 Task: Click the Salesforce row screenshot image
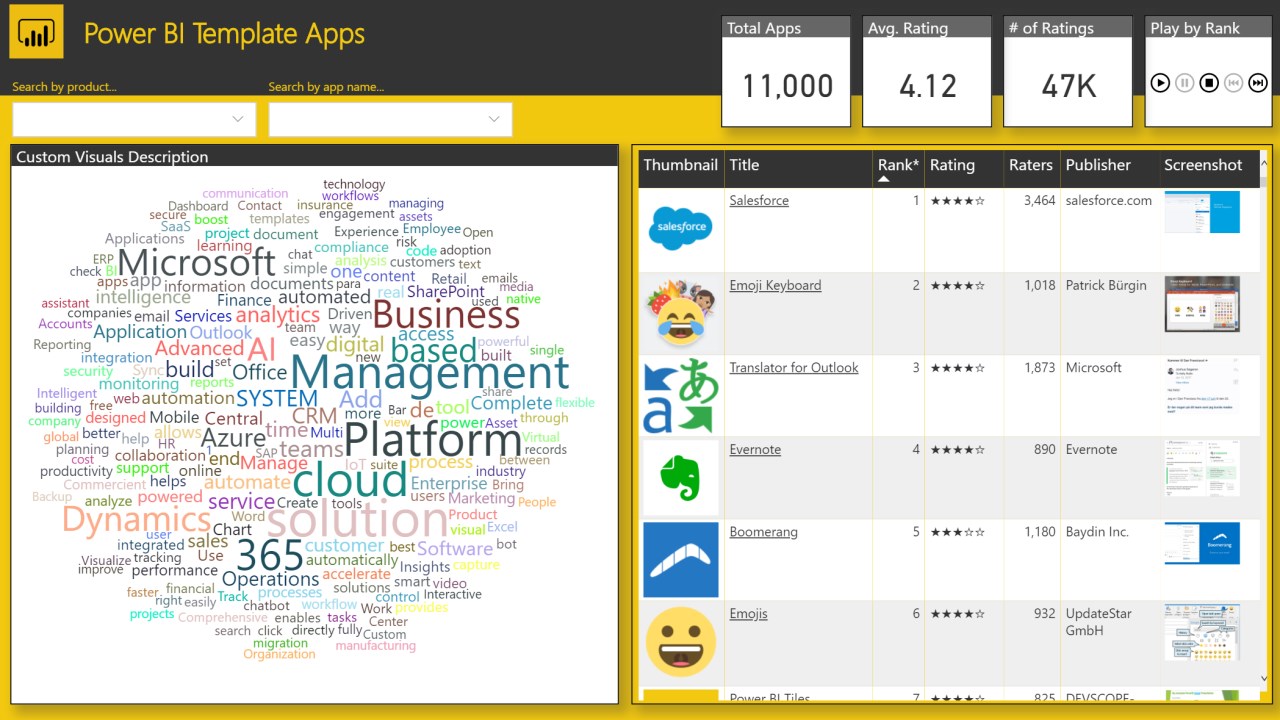[1202, 212]
